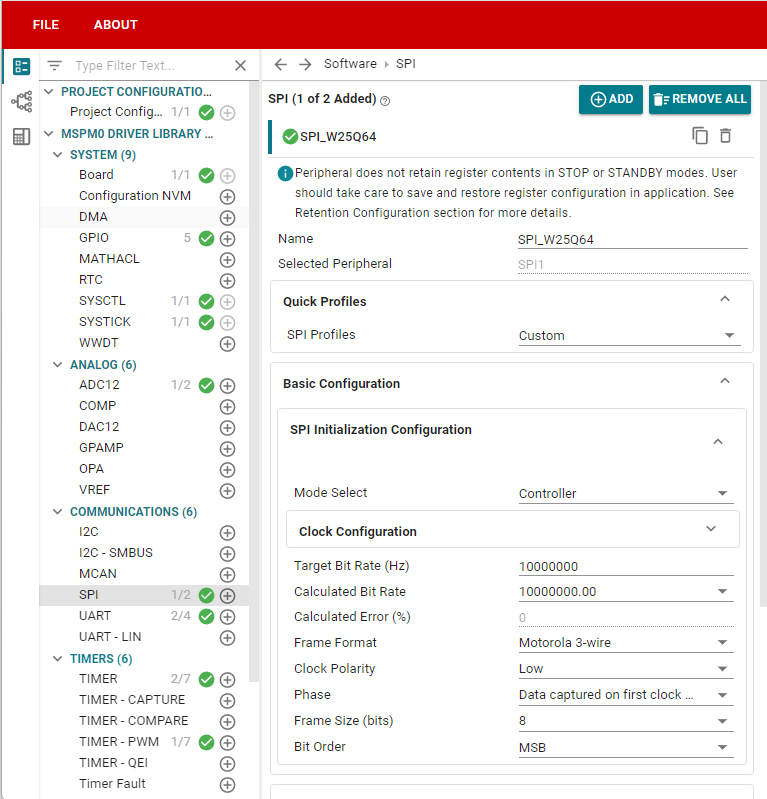The height and width of the screenshot is (799, 767).
Task: Go forward with the right arrow
Action: tap(305, 64)
